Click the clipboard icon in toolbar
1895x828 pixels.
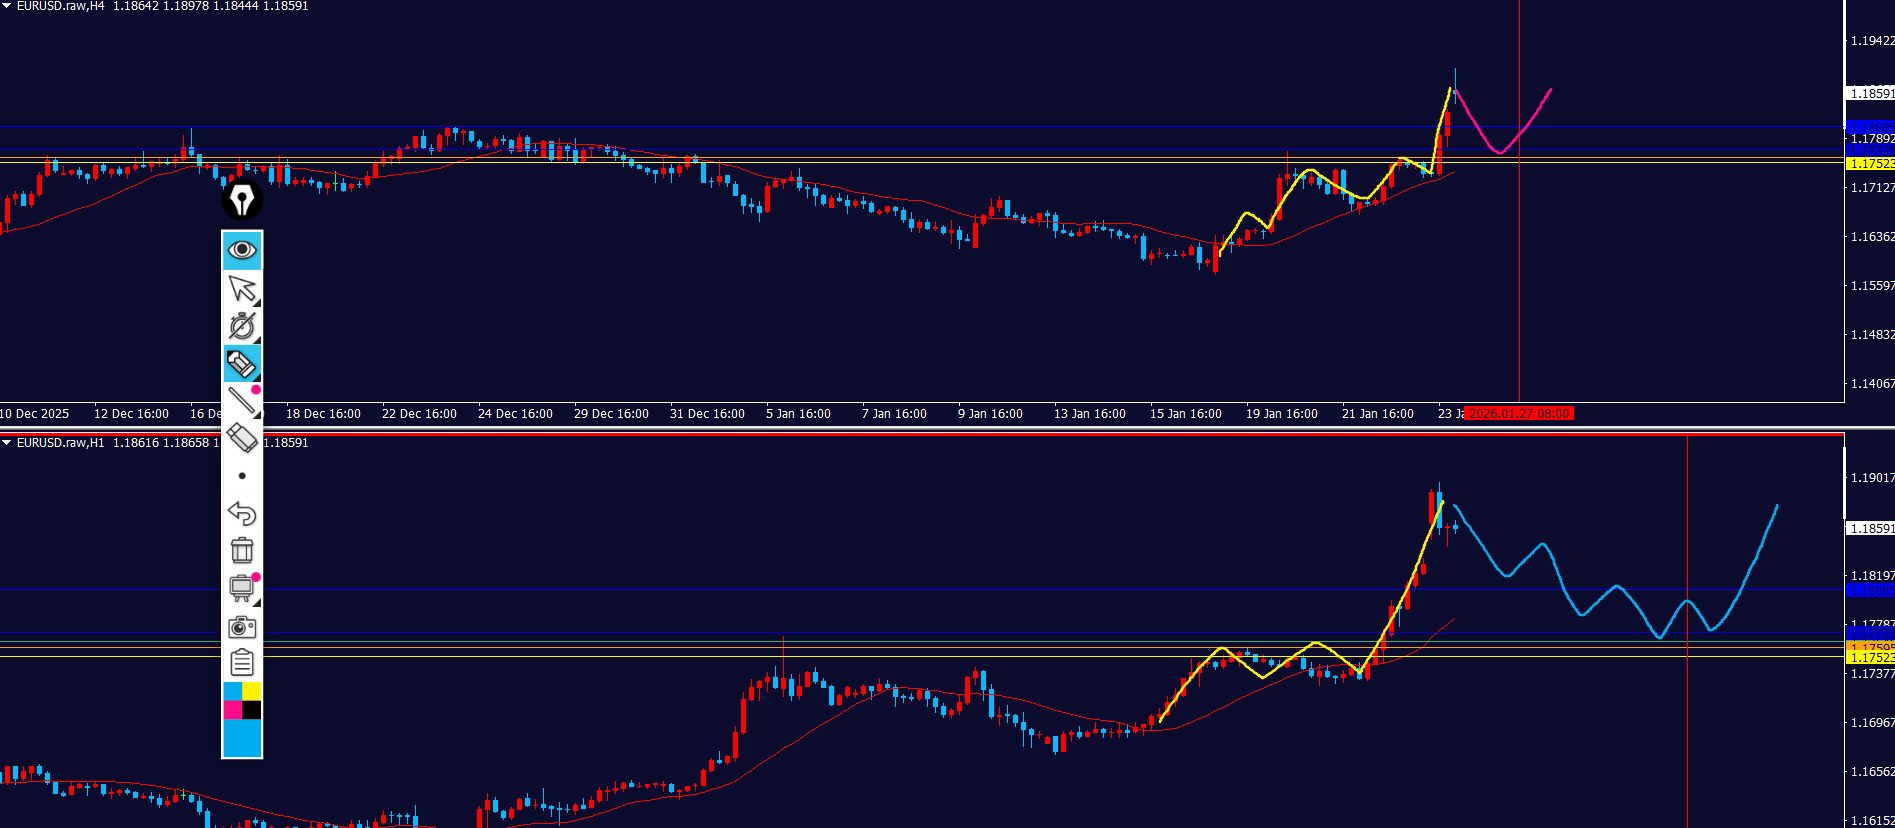click(242, 663)
